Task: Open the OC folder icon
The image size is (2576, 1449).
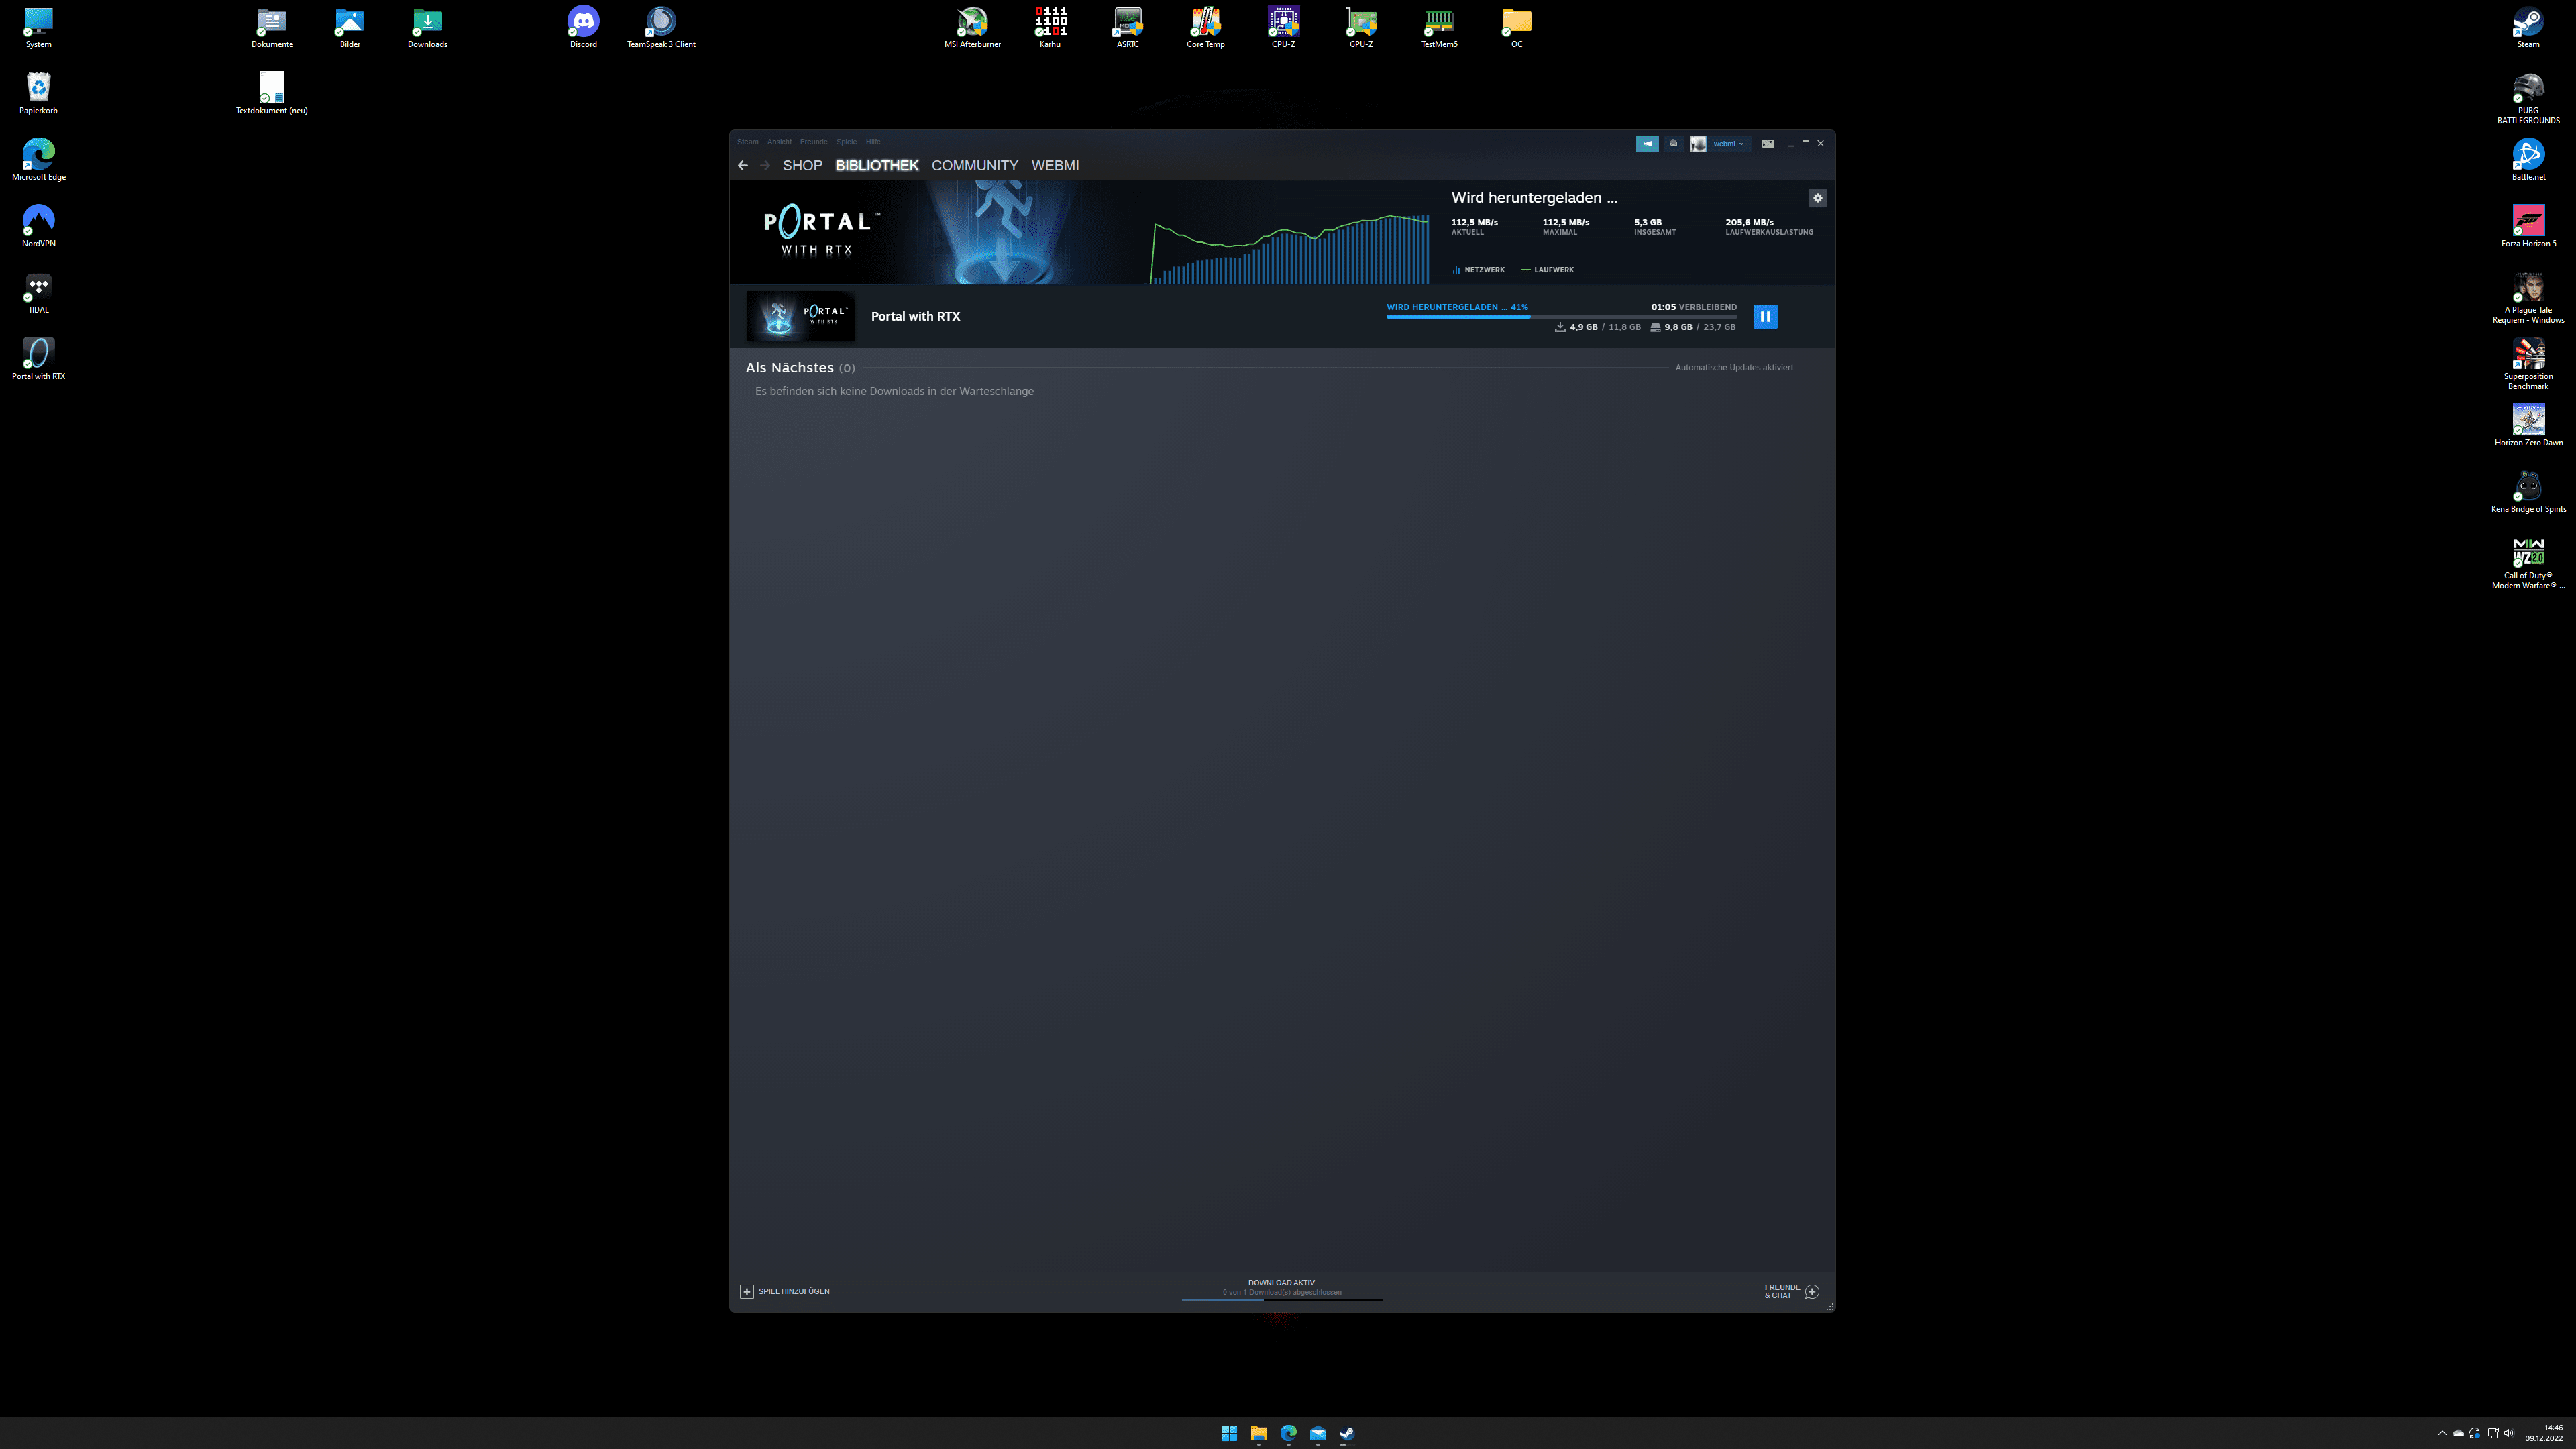Action: (x=1517, y=27)
